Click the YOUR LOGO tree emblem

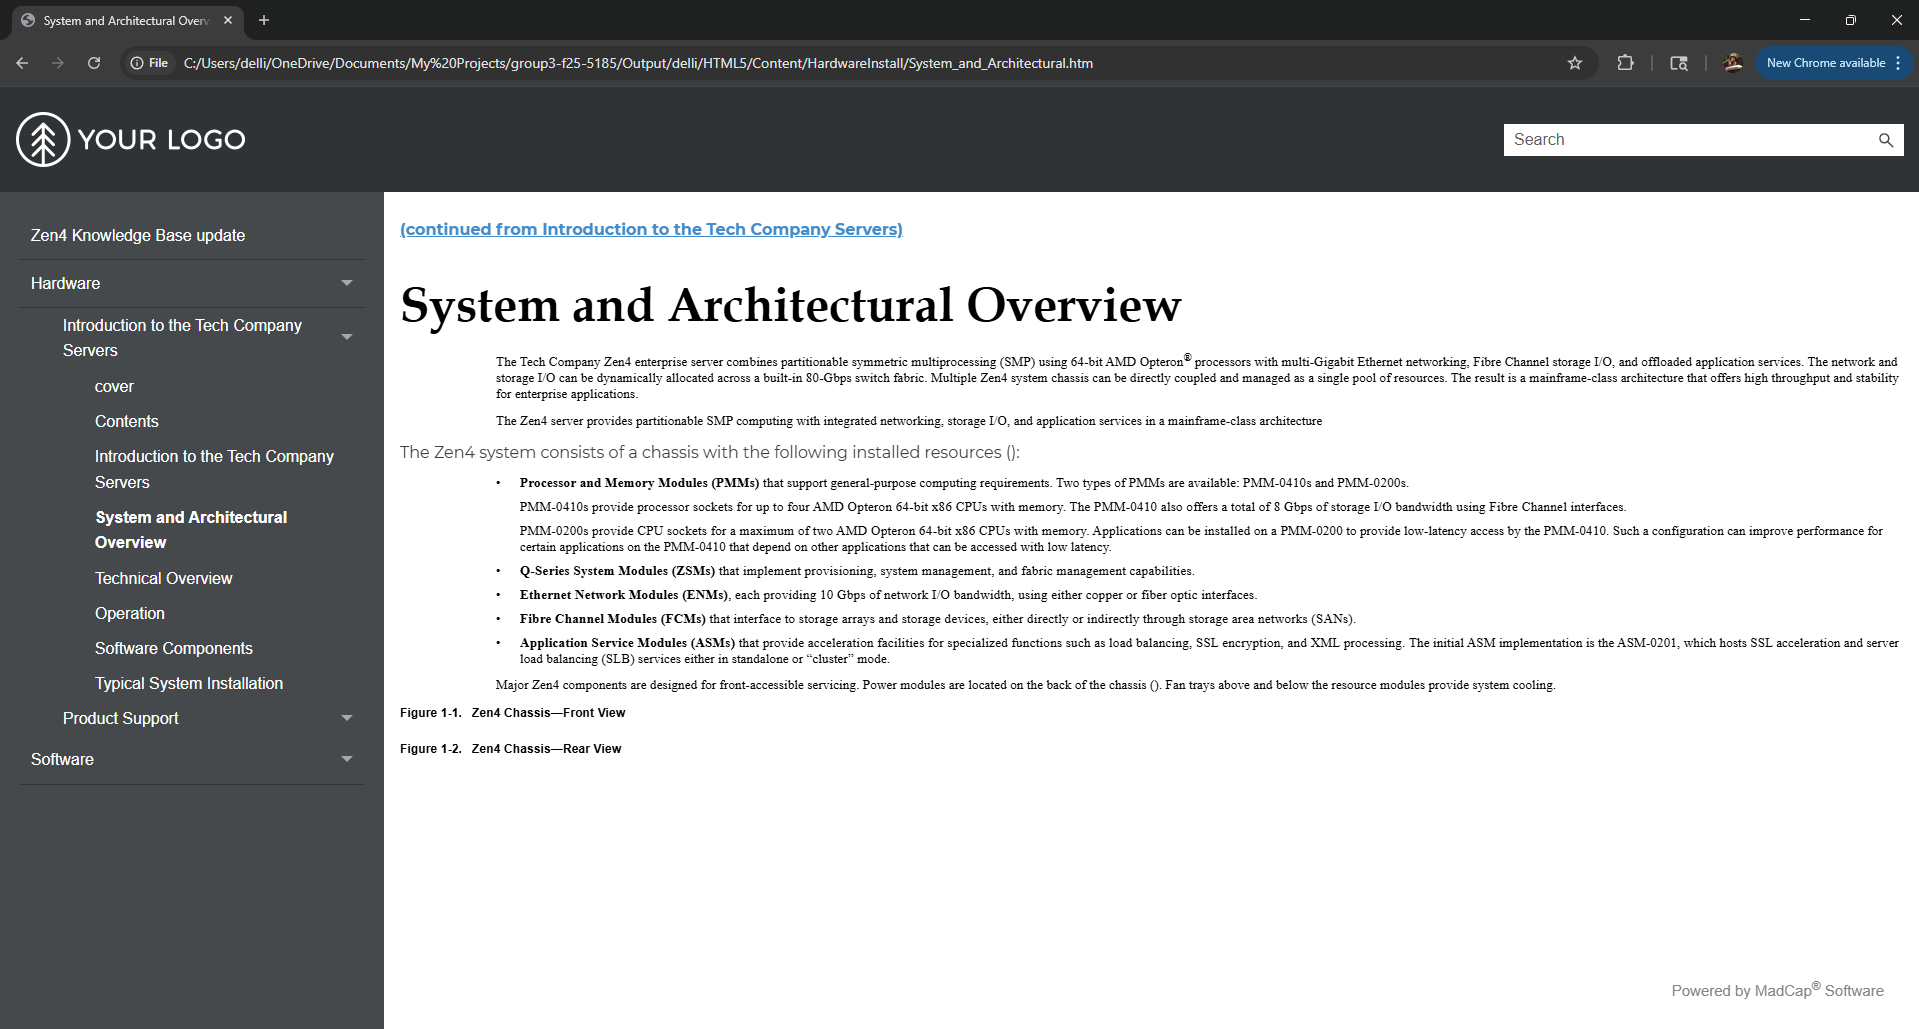click(43, 139)
